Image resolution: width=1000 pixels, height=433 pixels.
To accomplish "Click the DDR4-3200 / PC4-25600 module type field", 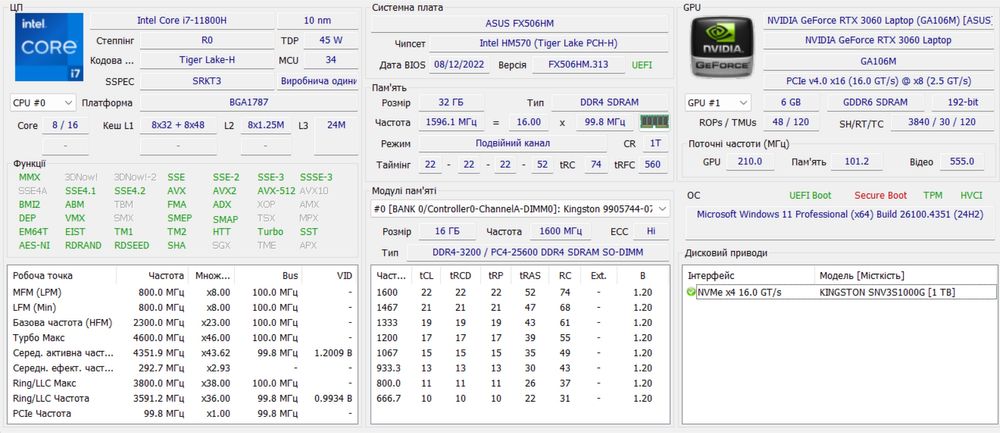I will coord(538,253).
